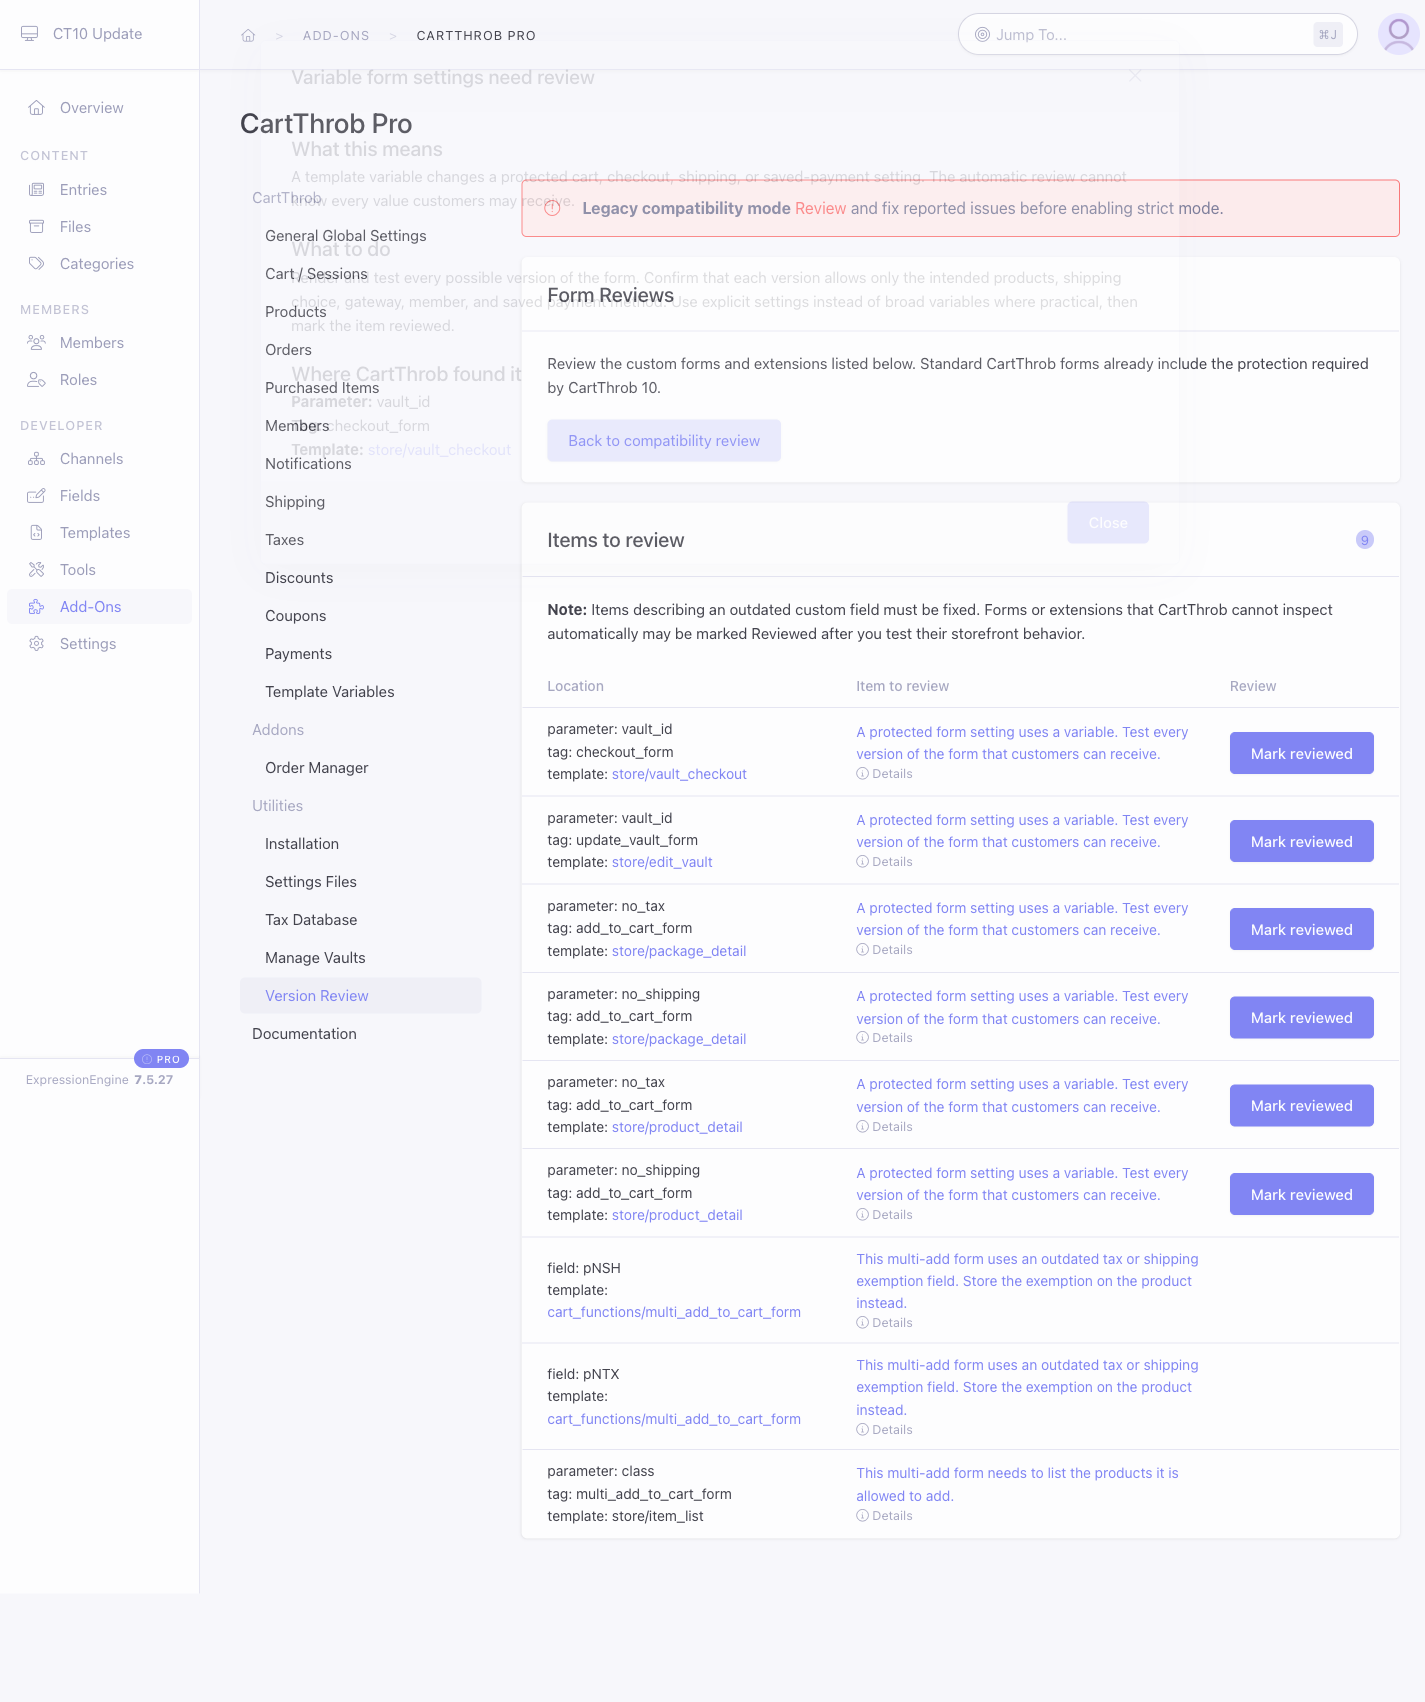
Task: Open Template Variables settings page
Action: pos(330,692)
